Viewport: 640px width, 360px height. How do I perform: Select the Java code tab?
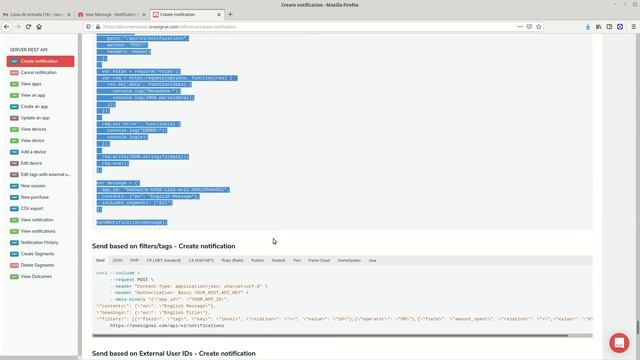tap(373, 260)
